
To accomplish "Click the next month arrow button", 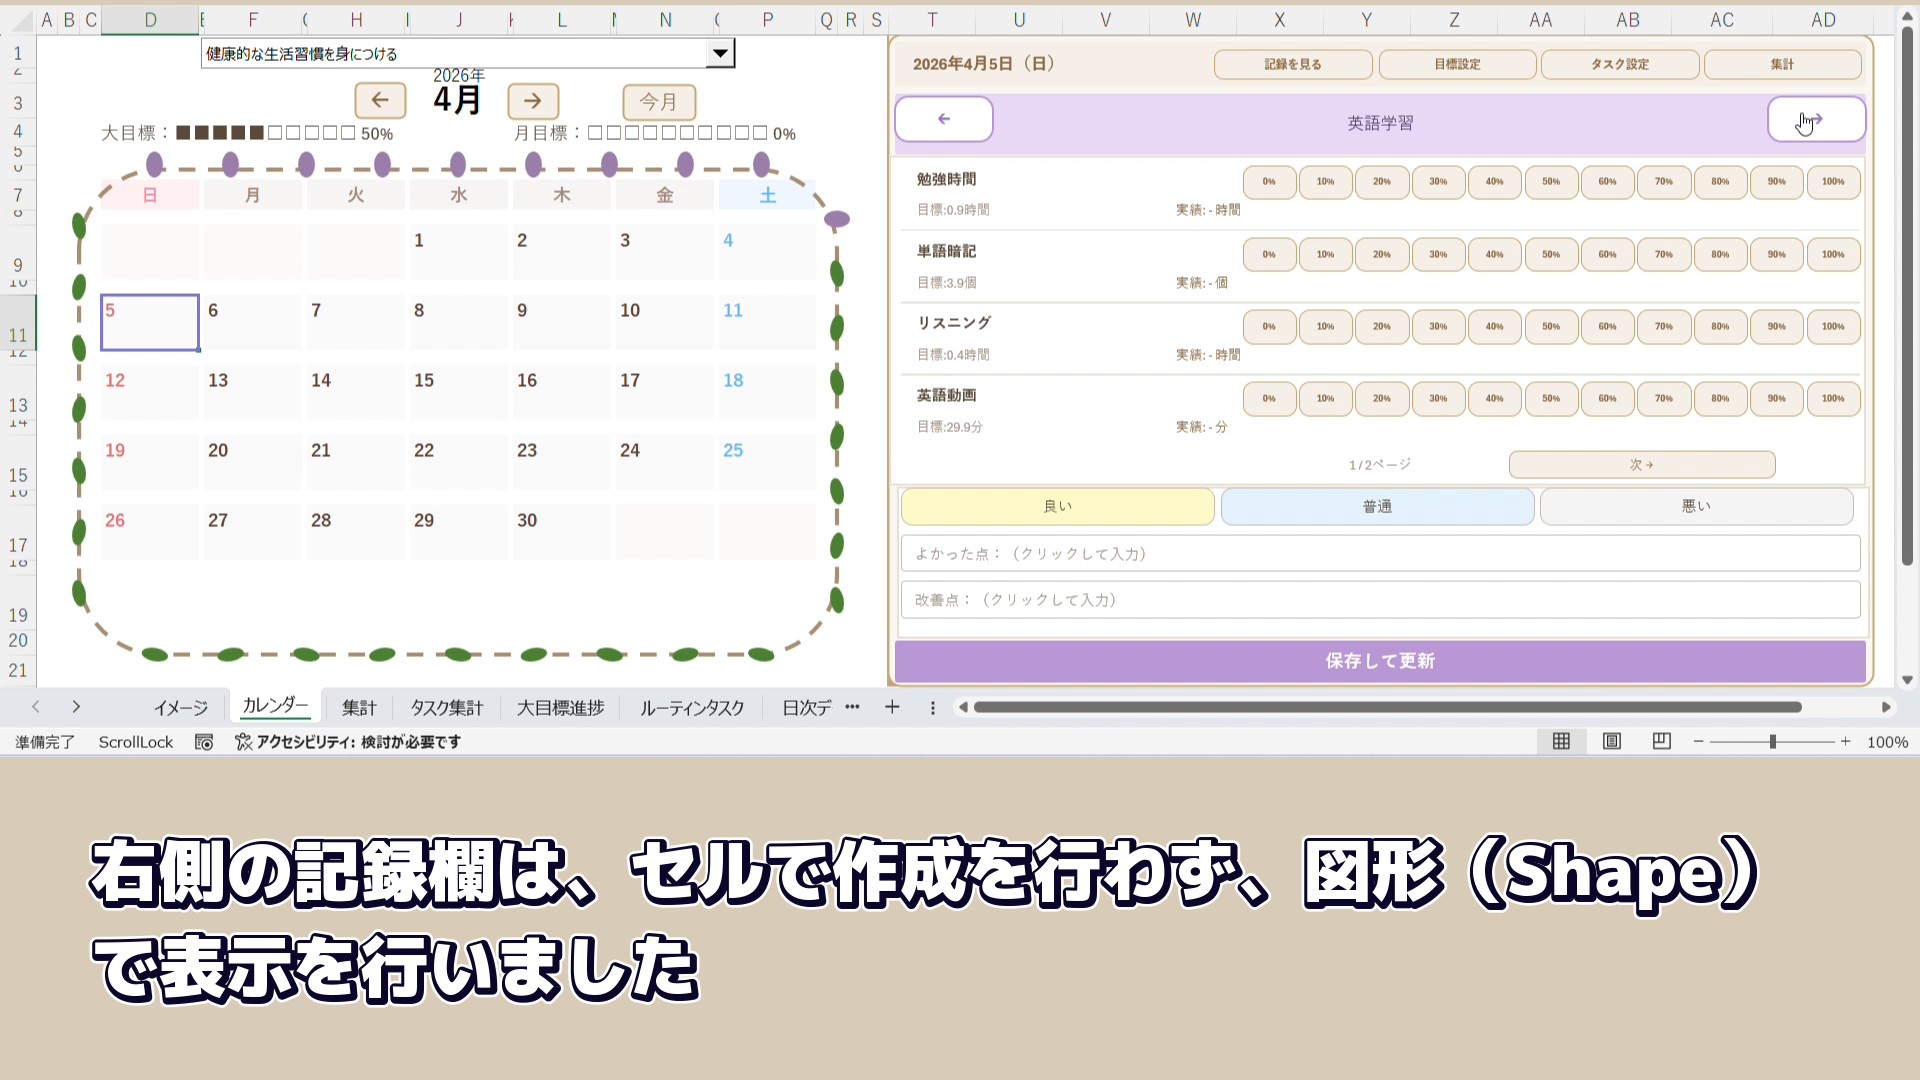I will pyautogui.click(x=532, y=100).
